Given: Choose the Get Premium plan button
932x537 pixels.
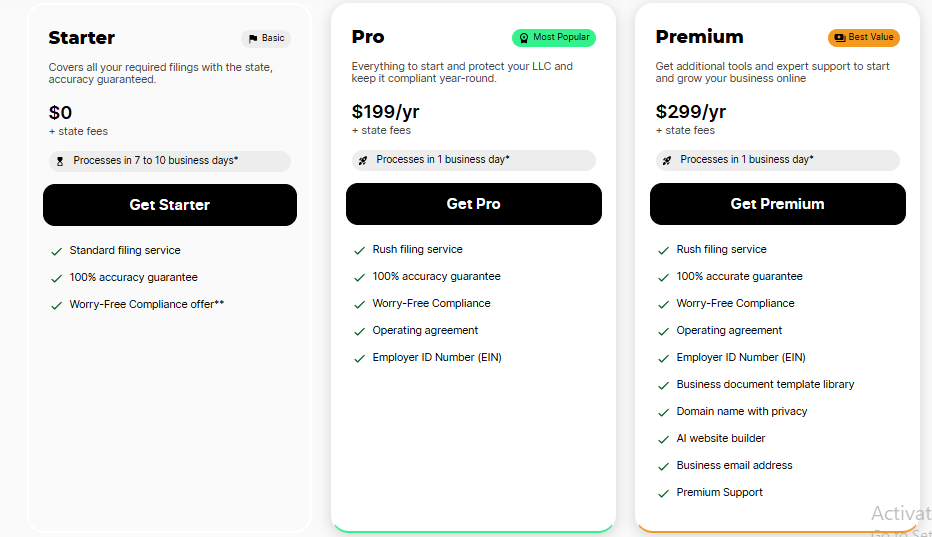Looking at the screenshot, I should (x=777, y=204).
